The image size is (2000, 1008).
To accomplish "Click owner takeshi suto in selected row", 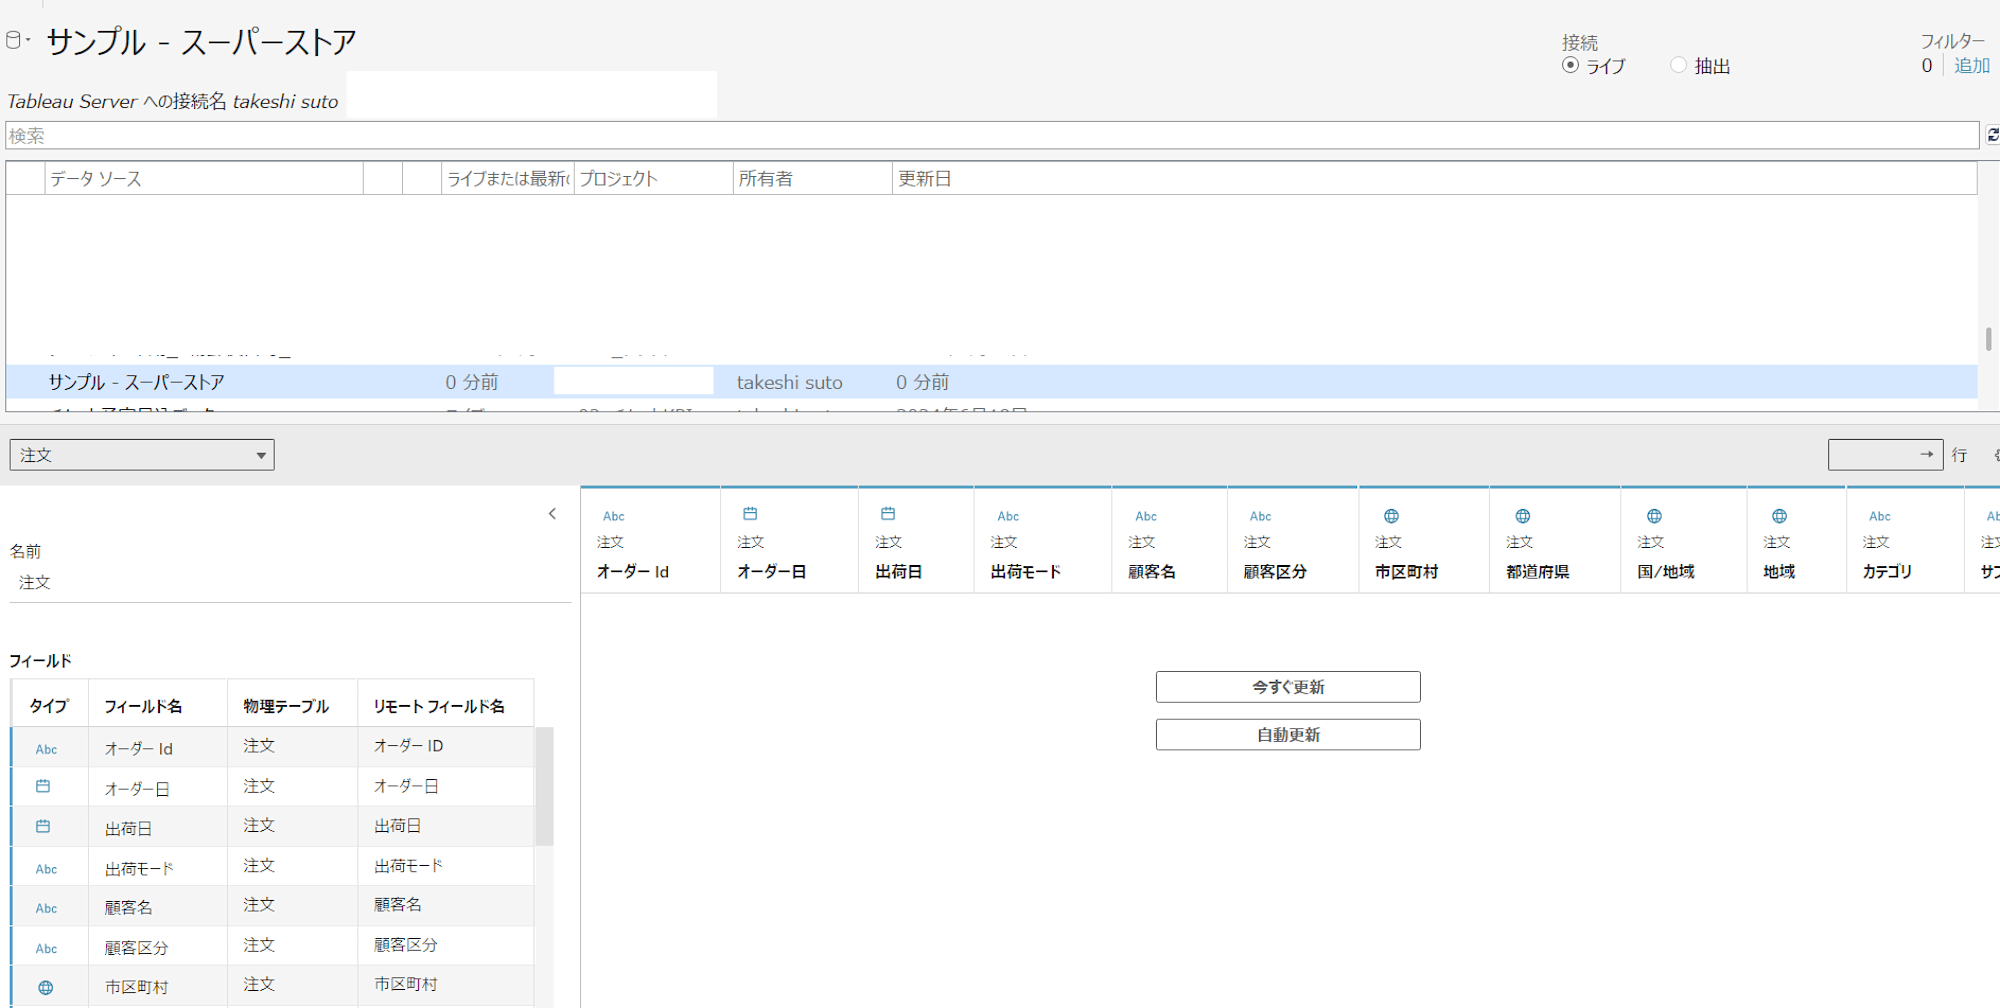I will coord(789,382).
